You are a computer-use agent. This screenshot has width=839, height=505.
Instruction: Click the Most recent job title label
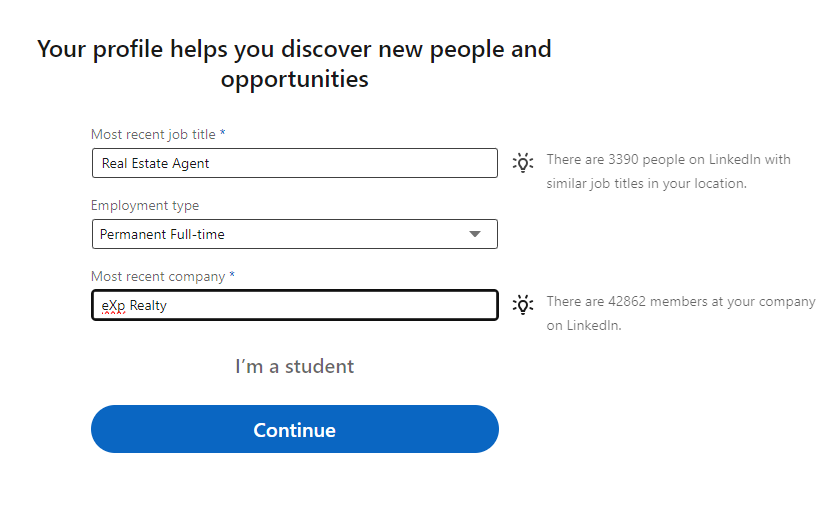tap(153, 134)
